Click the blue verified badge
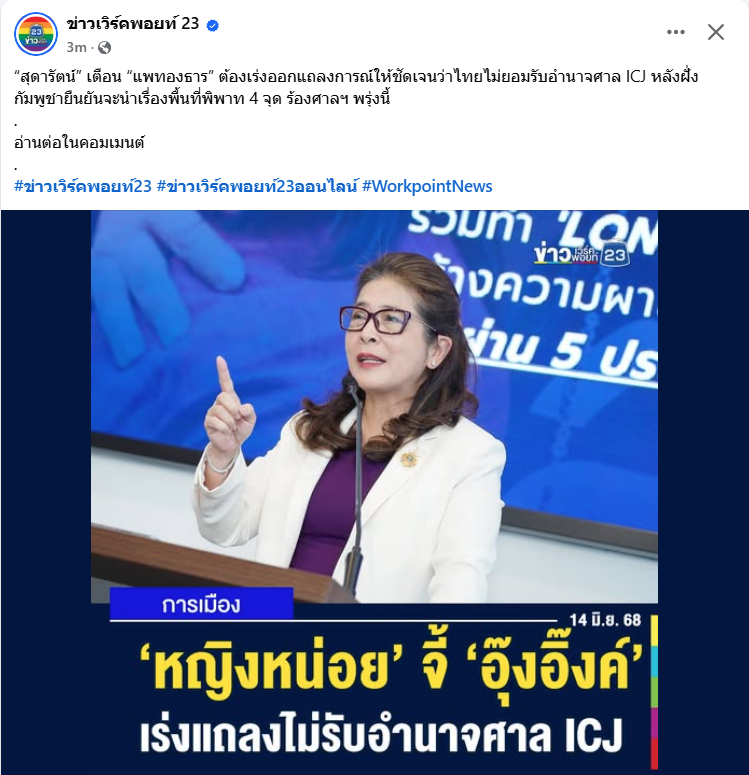Image resolution: width=749 pixels, height=775 pixels. (213, 25)
